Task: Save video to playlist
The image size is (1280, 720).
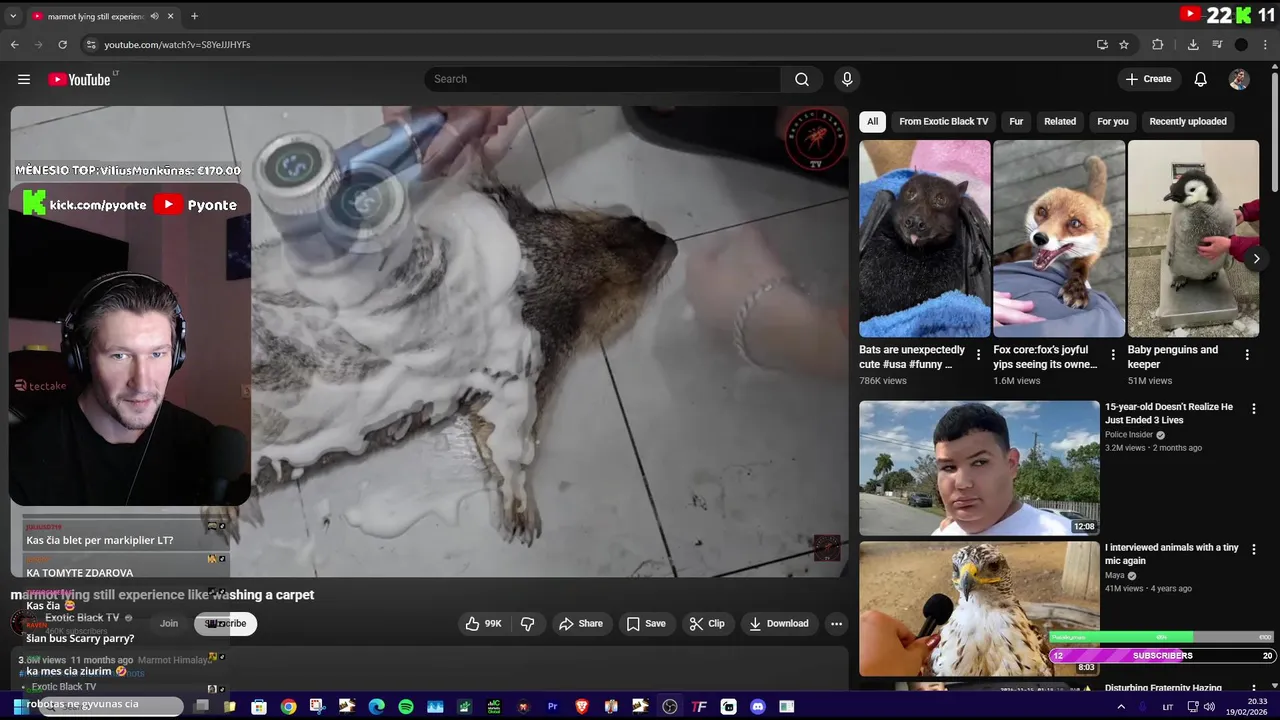Action: coord(646,624)
